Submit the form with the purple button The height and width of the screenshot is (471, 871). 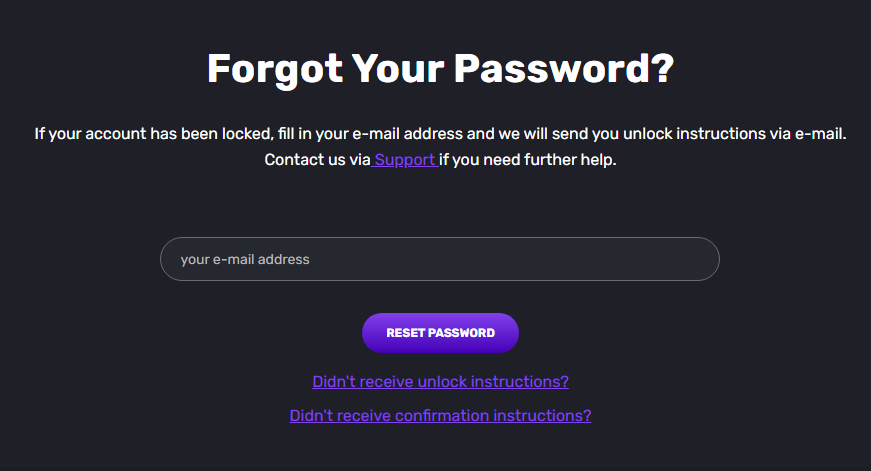tap(440, 333)
